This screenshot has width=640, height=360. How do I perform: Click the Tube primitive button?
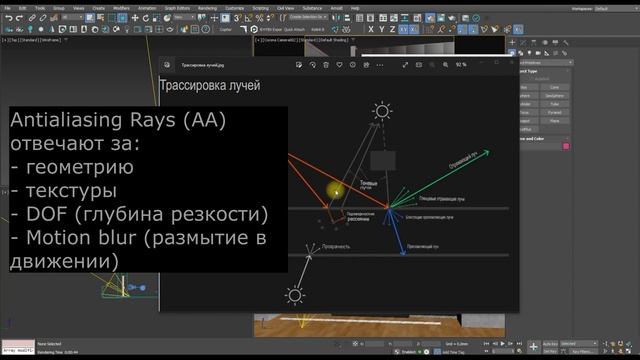555,104
